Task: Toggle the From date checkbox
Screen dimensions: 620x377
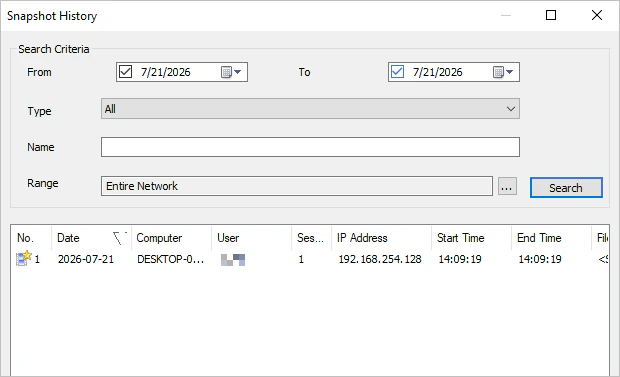Action: (125, 72)
